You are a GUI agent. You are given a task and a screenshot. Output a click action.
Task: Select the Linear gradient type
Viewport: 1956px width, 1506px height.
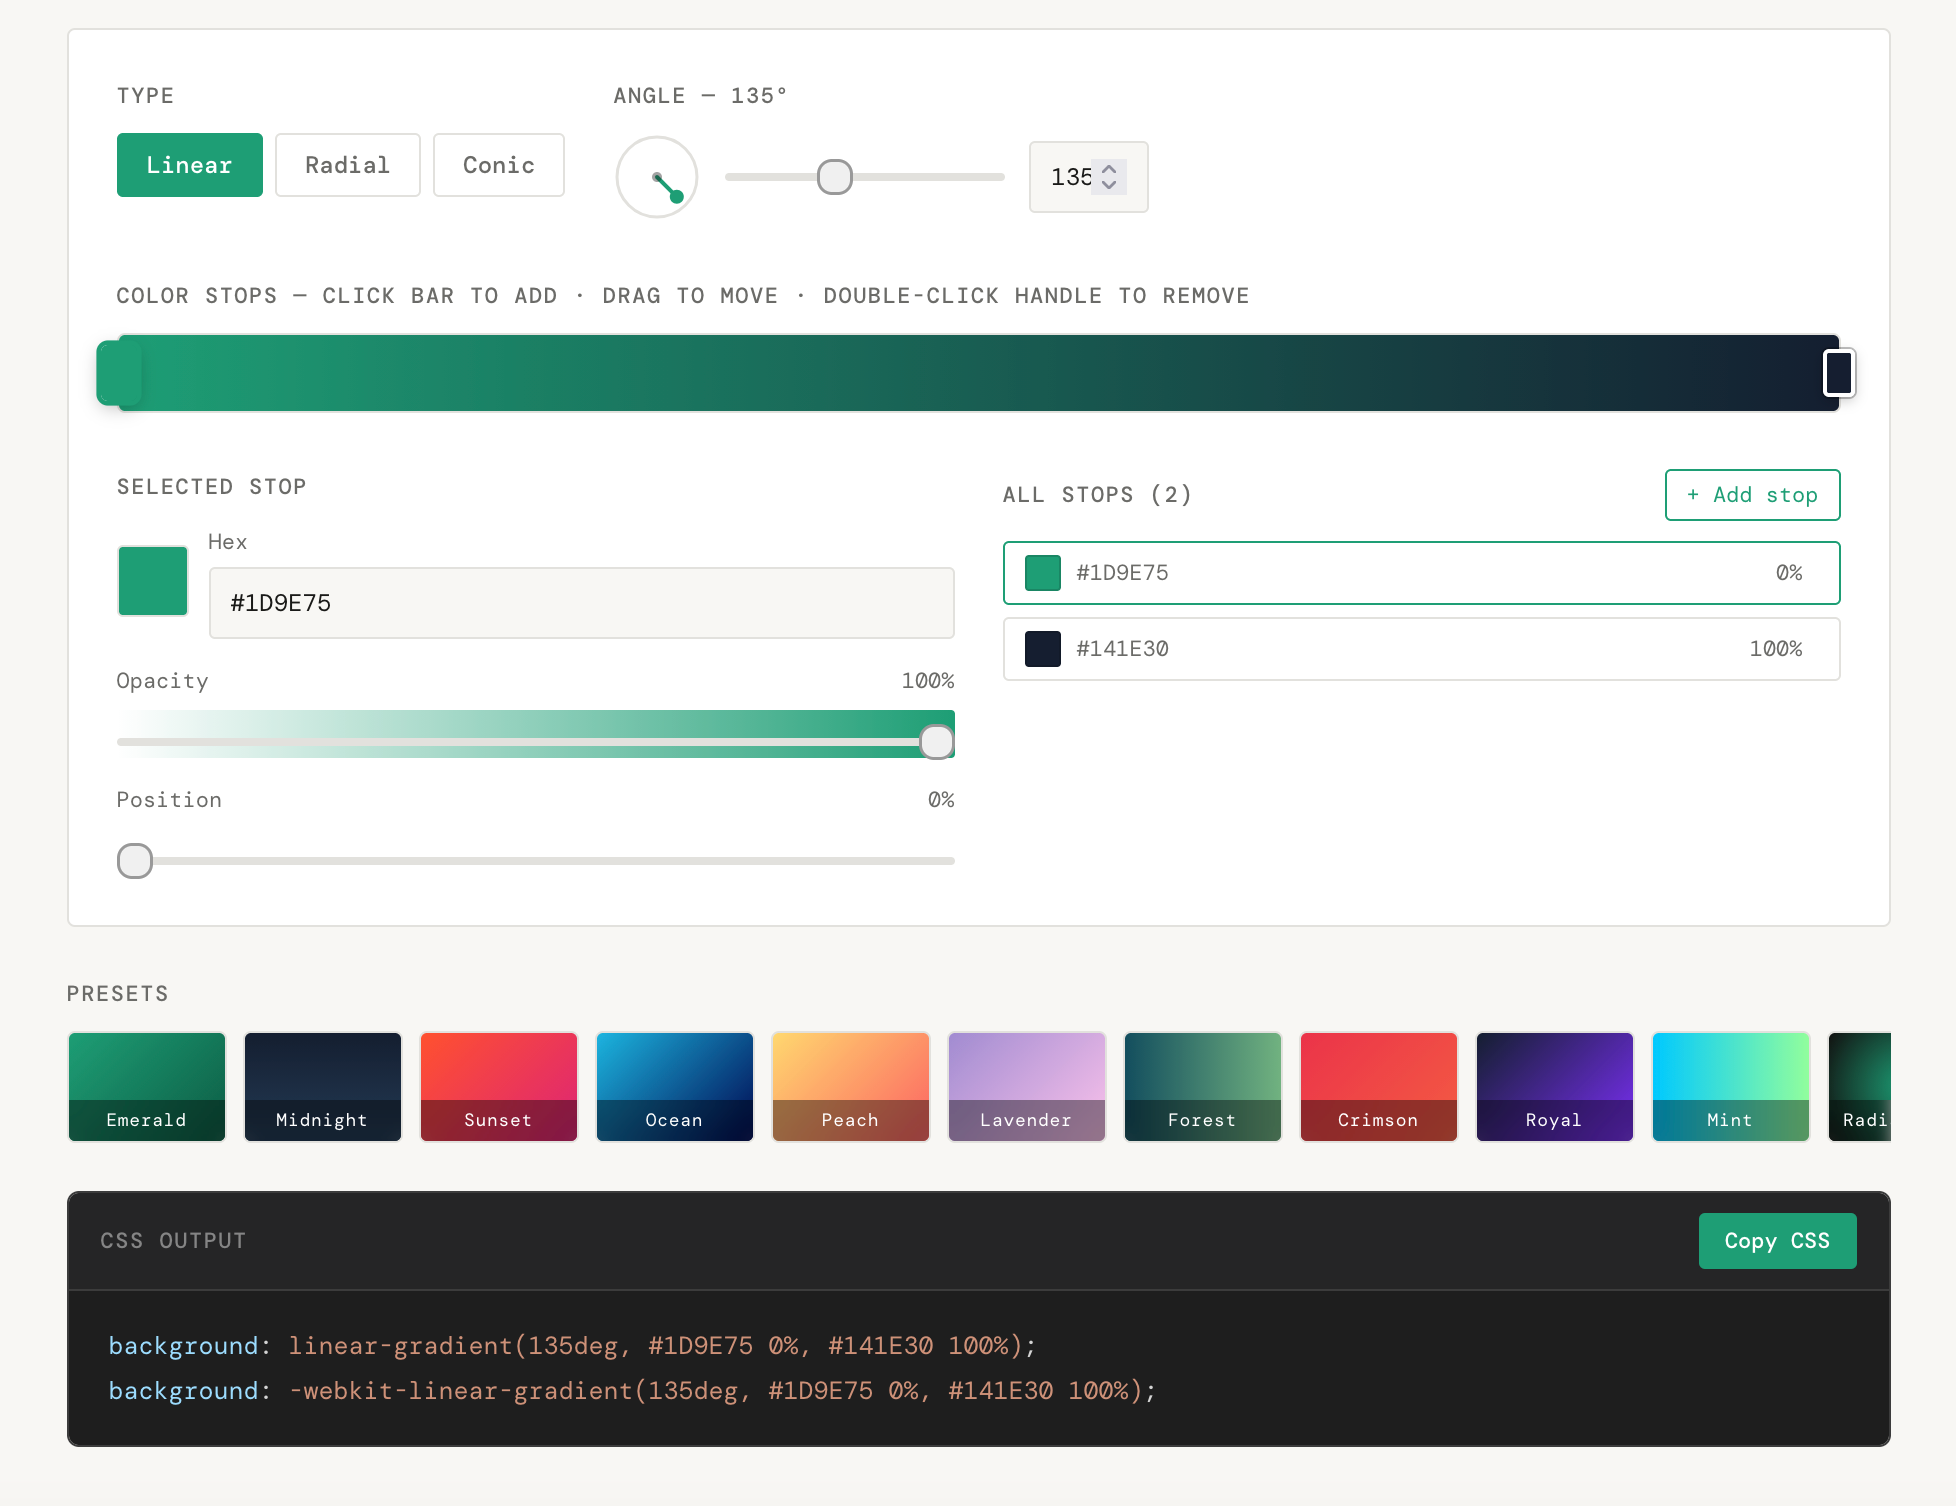tap(190, 165)
